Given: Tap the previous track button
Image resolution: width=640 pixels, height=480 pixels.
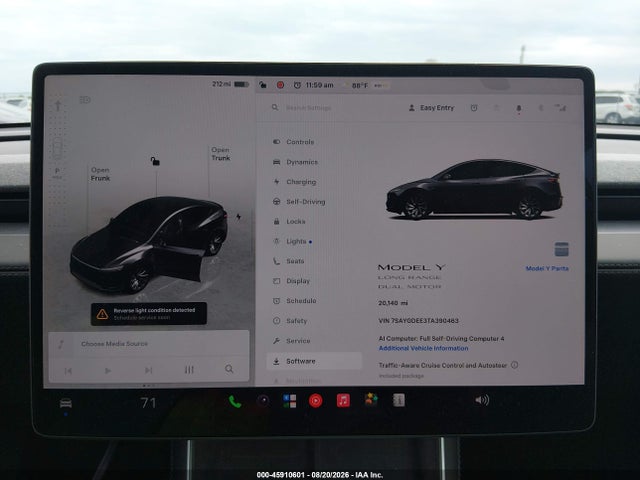Looking at the screenshot, I should (68, 371).
